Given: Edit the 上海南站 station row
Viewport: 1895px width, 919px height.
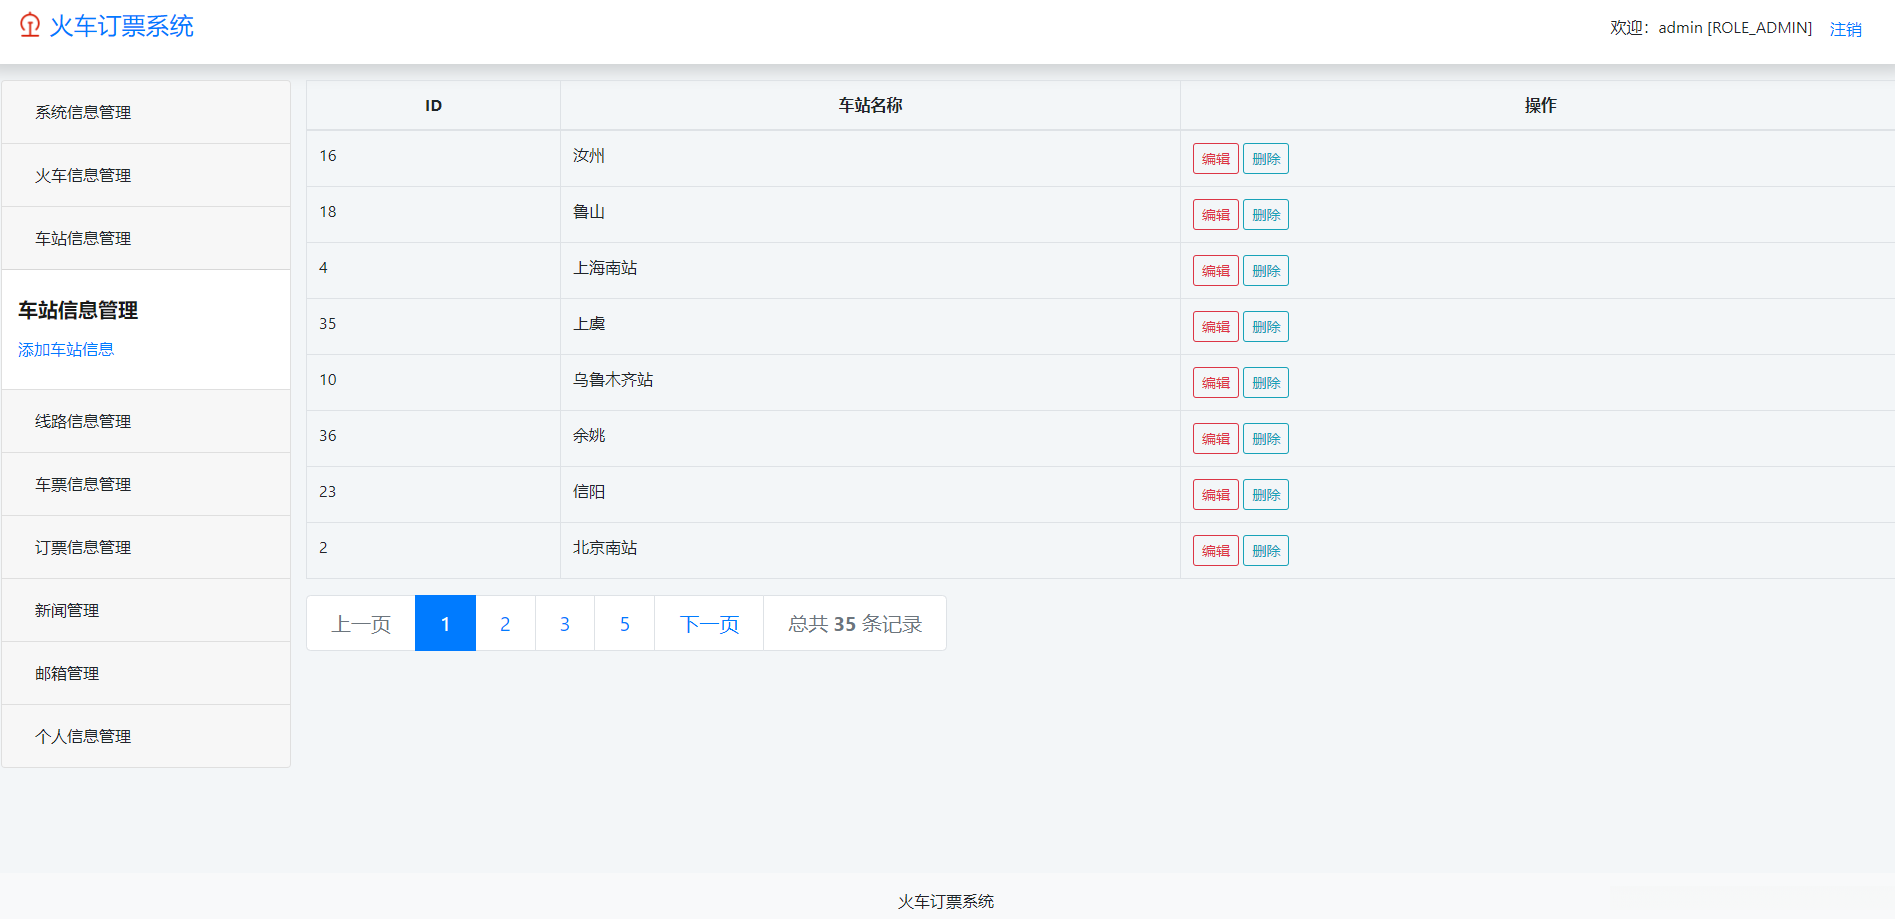Looking at the screenshot, I should pyautogui.click(x=1216, y=271).
